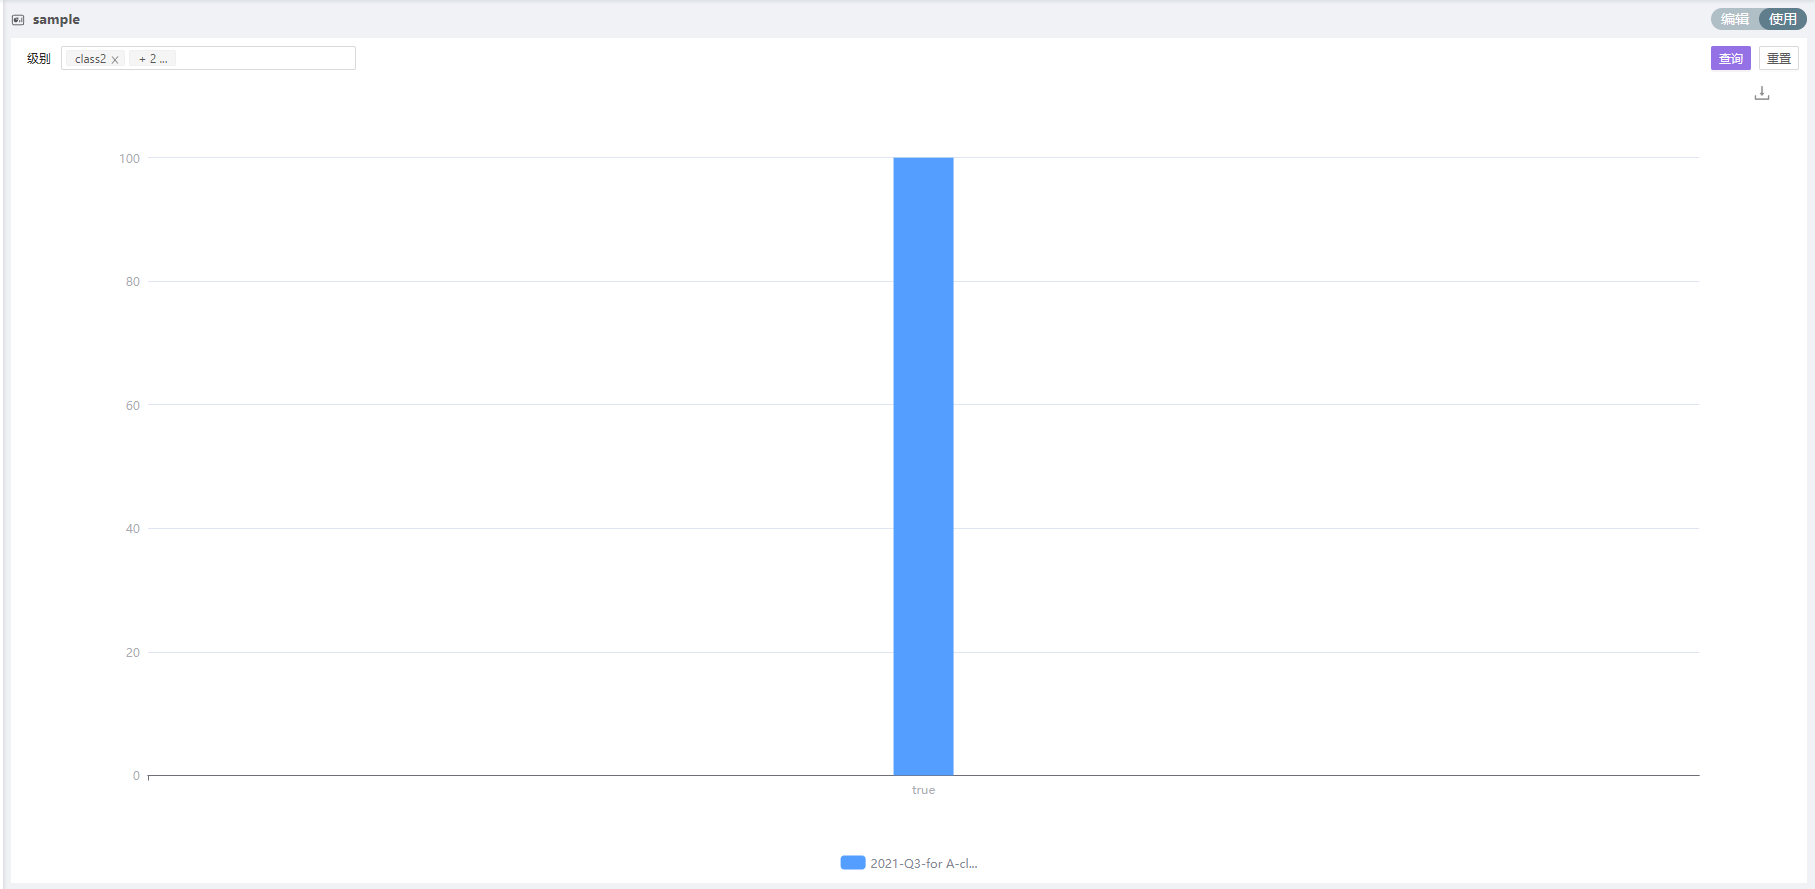The height and width of the screenshot is (889, 1815).
Task: Click the 20 y-axis label
Action: (x=132, y=652)
